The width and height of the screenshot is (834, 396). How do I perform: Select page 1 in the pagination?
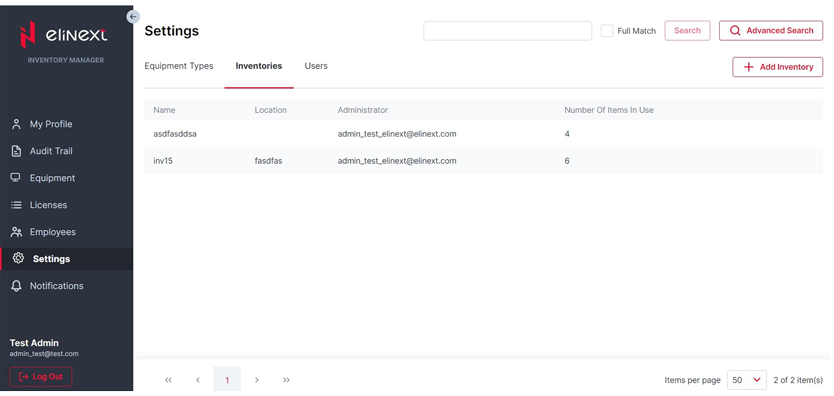[227, 380]
